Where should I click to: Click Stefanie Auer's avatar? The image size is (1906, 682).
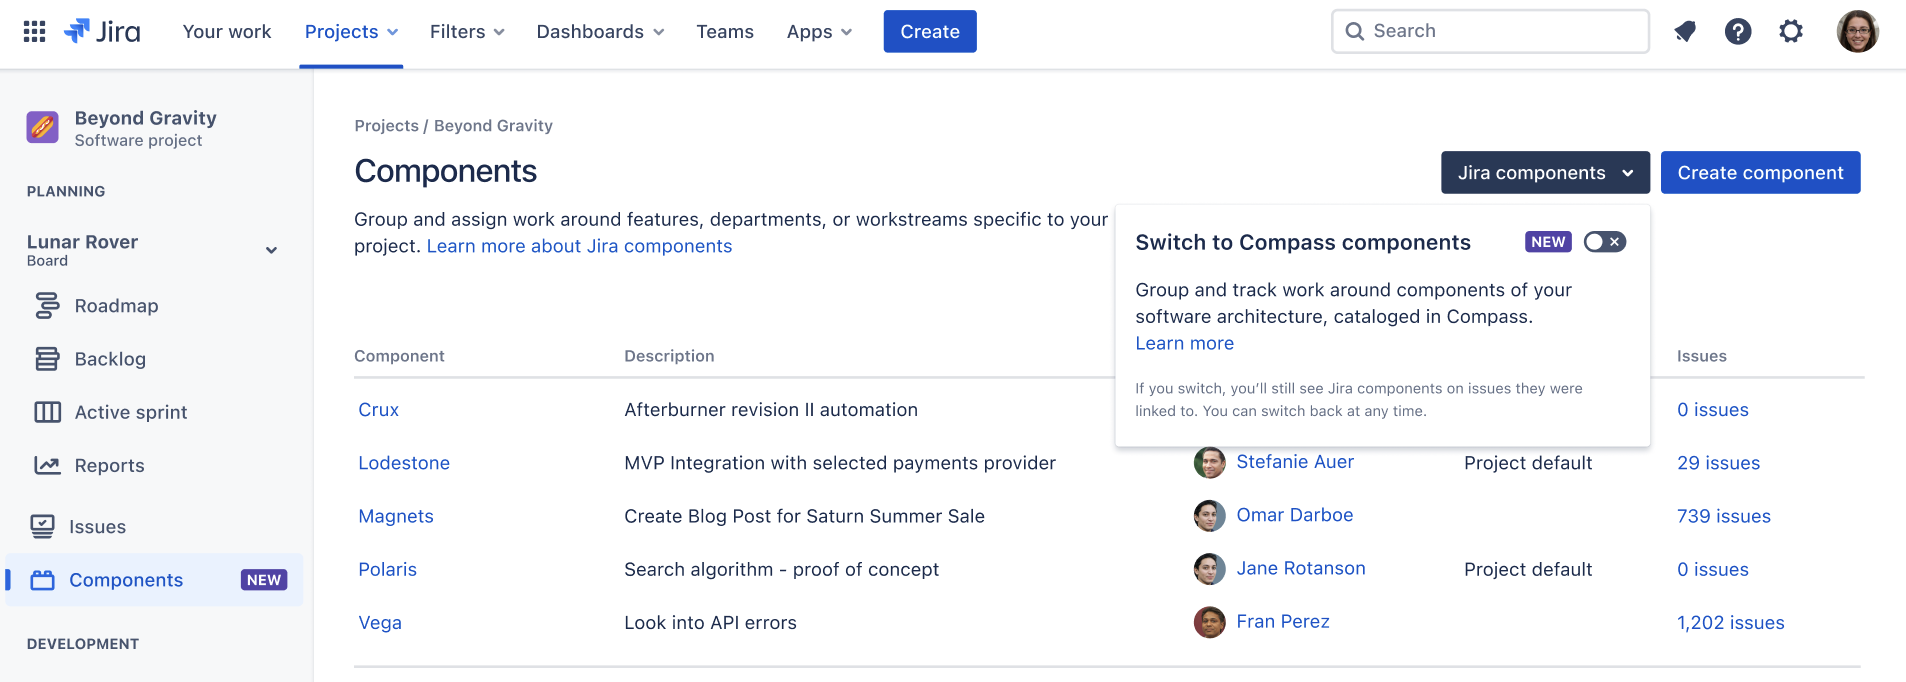(1210, 462)
